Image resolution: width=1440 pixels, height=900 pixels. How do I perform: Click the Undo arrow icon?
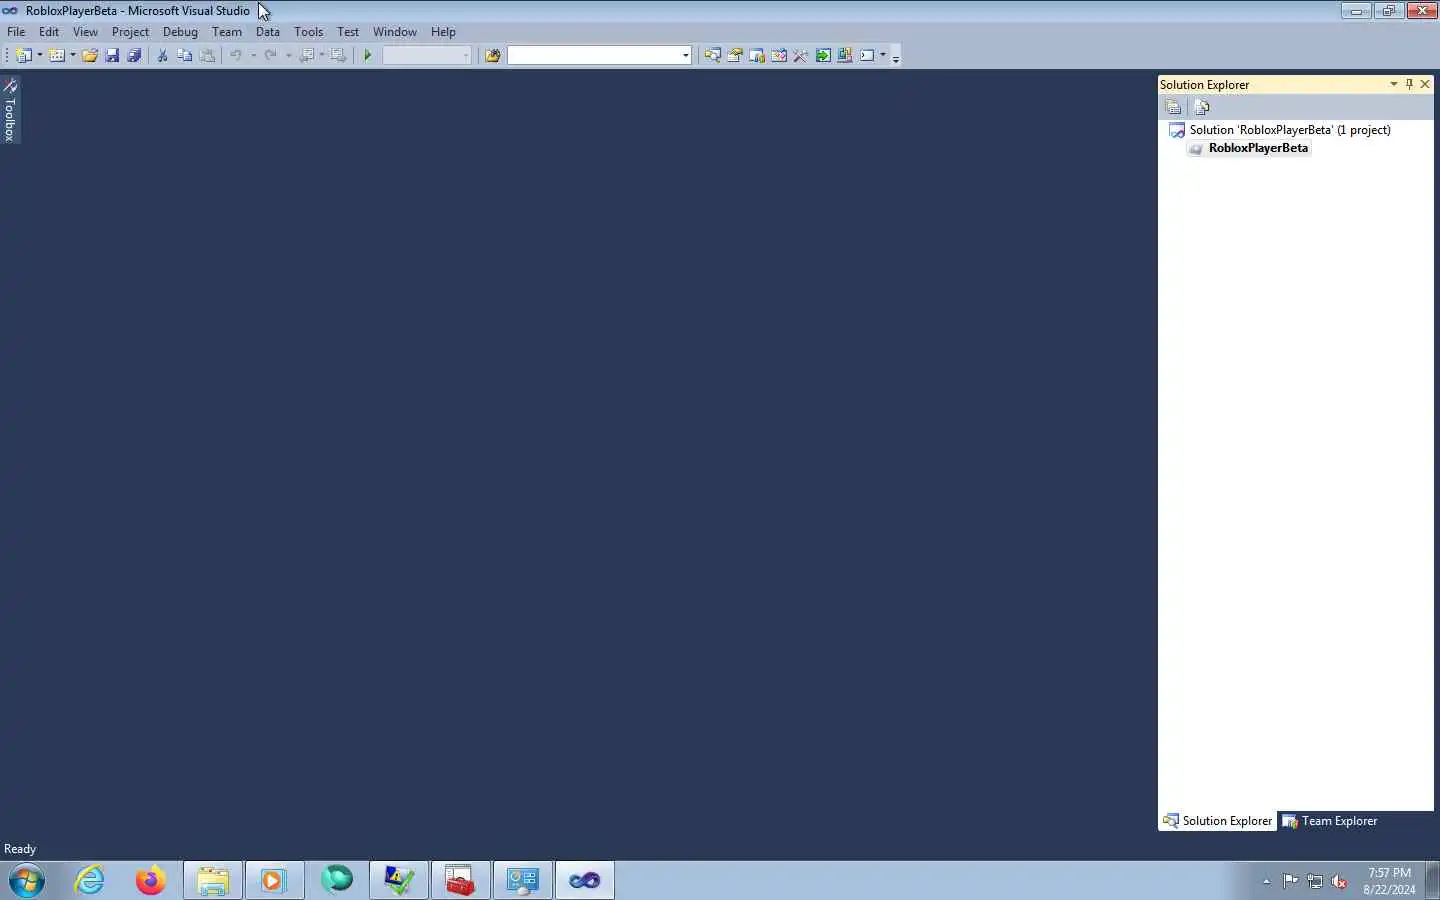[x=236, y=55]
